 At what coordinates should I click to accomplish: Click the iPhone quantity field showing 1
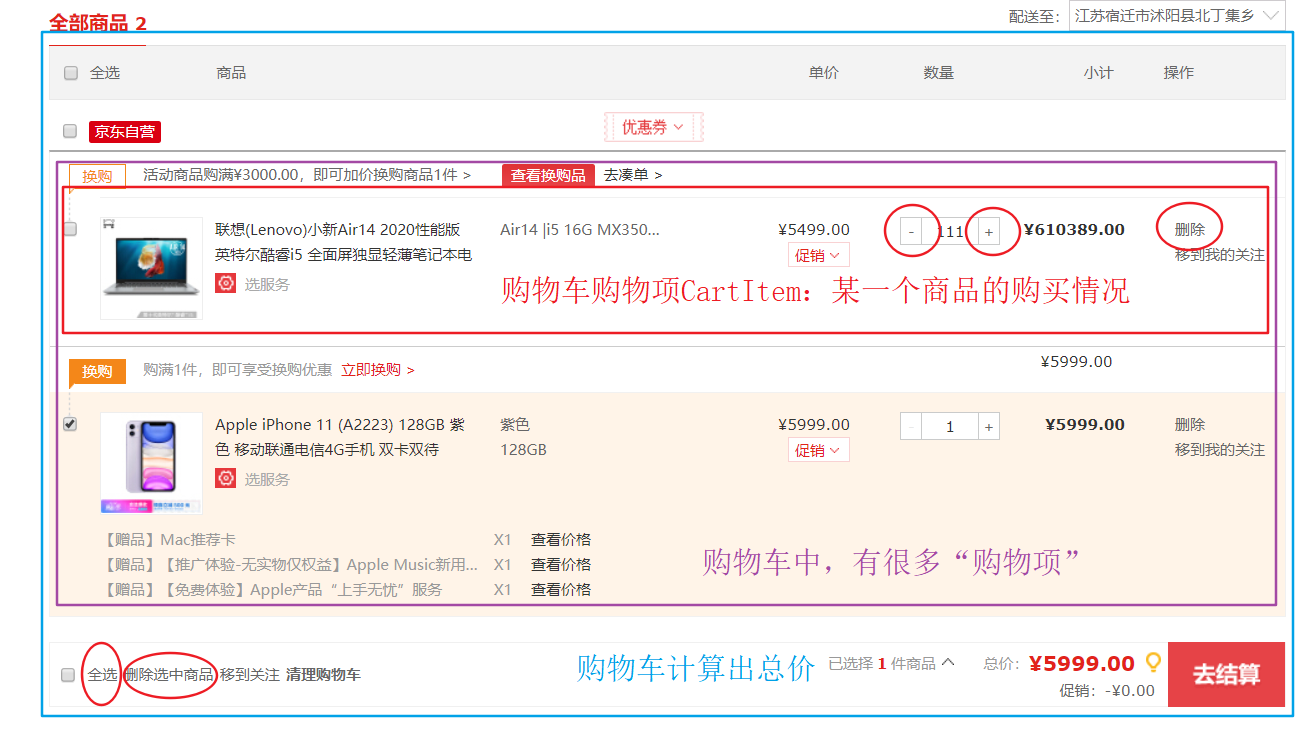pyautogui.click(x=950, y=426)
